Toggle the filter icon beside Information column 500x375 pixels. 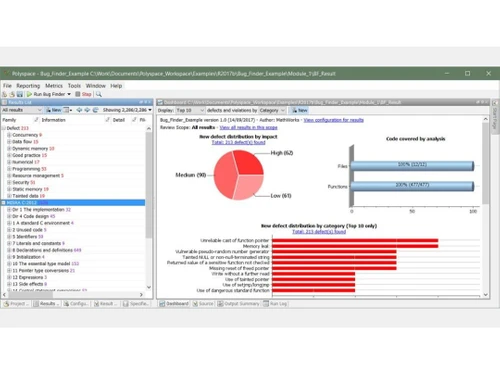click(x=107, y=120)
